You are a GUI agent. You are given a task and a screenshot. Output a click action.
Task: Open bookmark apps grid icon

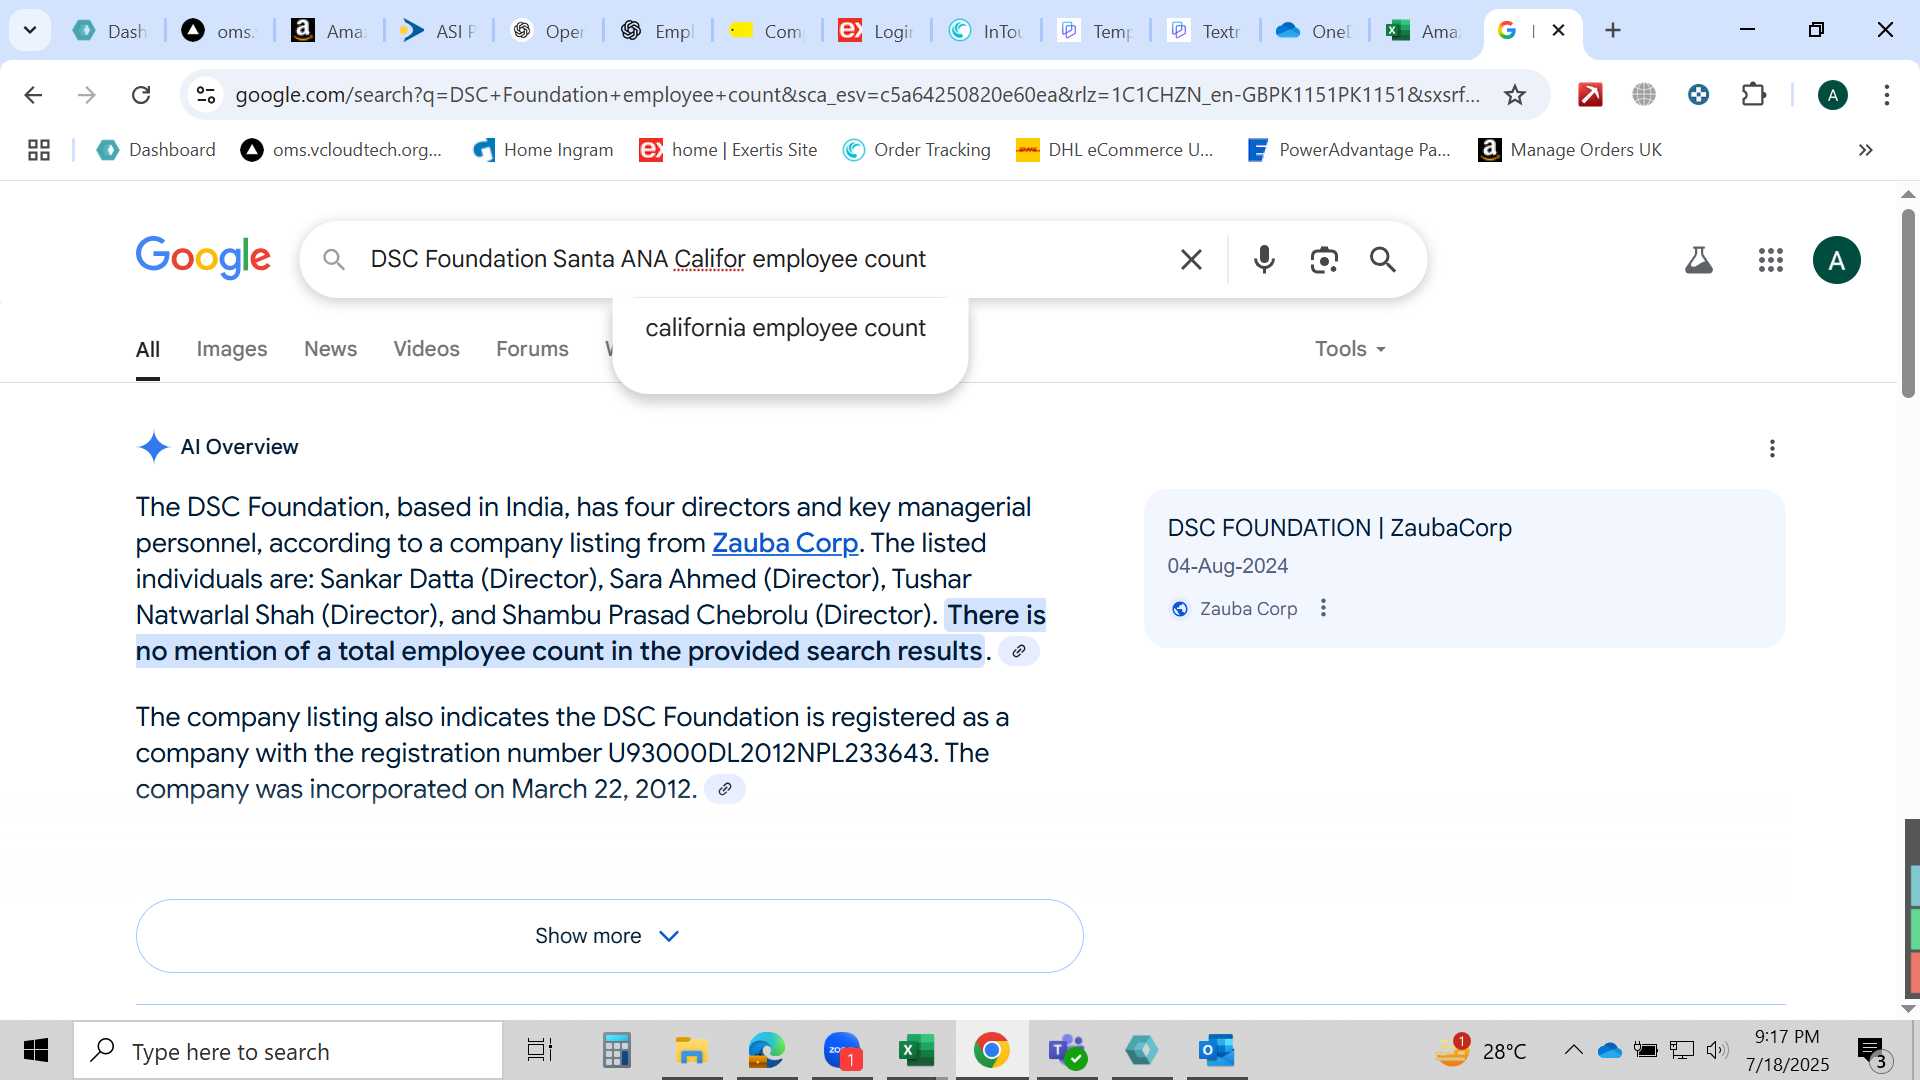(39, 150)
